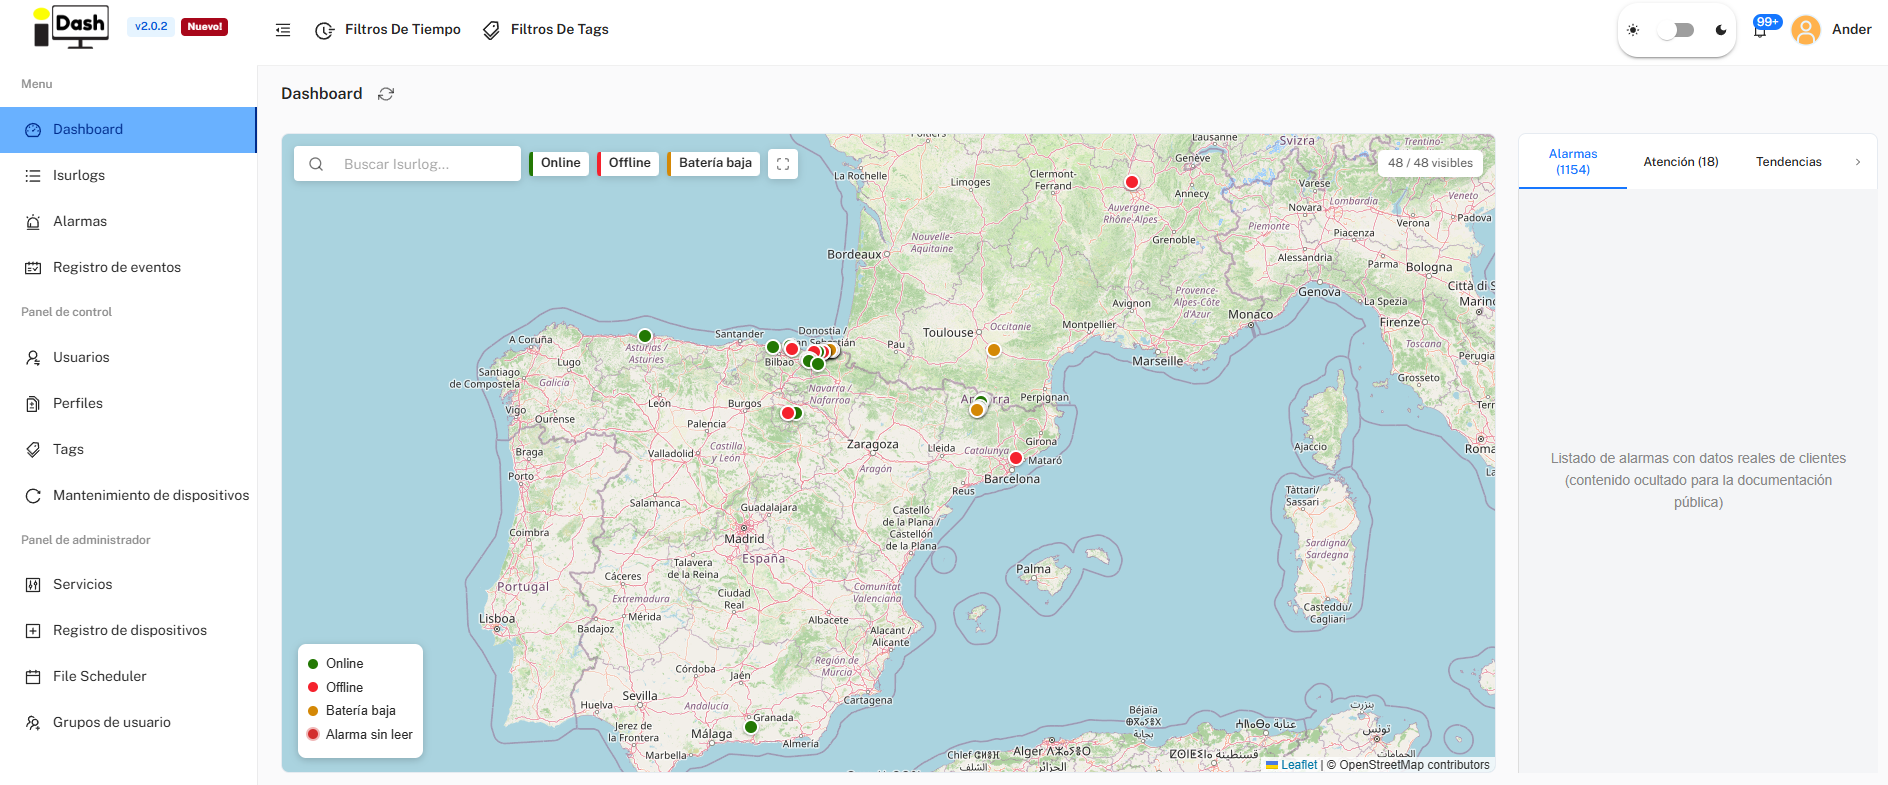Click Alarma sin leer legend entry
The width and height of the screenshot is (1888, 785).
coord(360,734)
